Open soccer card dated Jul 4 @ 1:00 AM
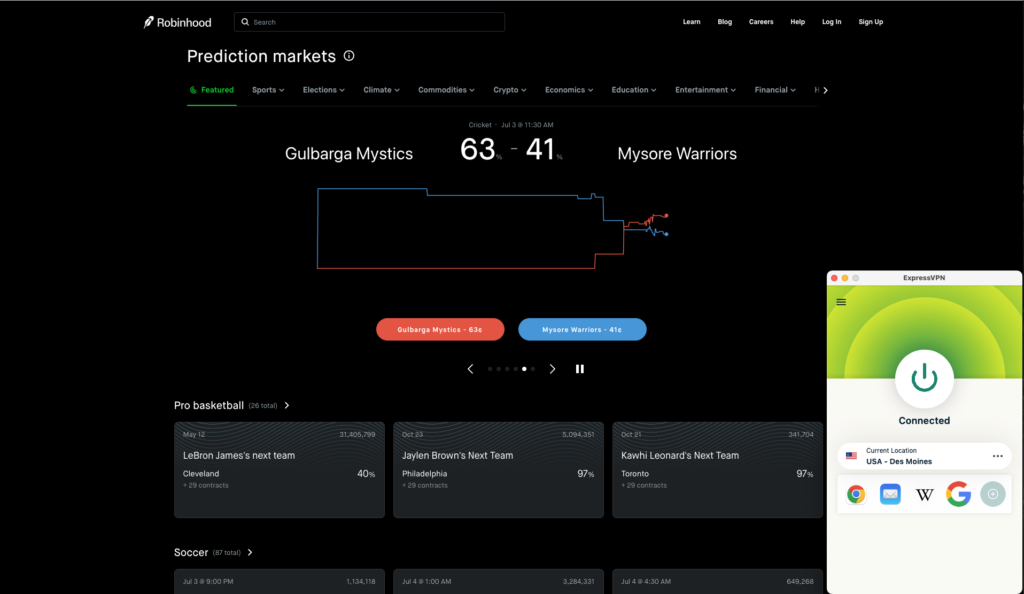 498,582
